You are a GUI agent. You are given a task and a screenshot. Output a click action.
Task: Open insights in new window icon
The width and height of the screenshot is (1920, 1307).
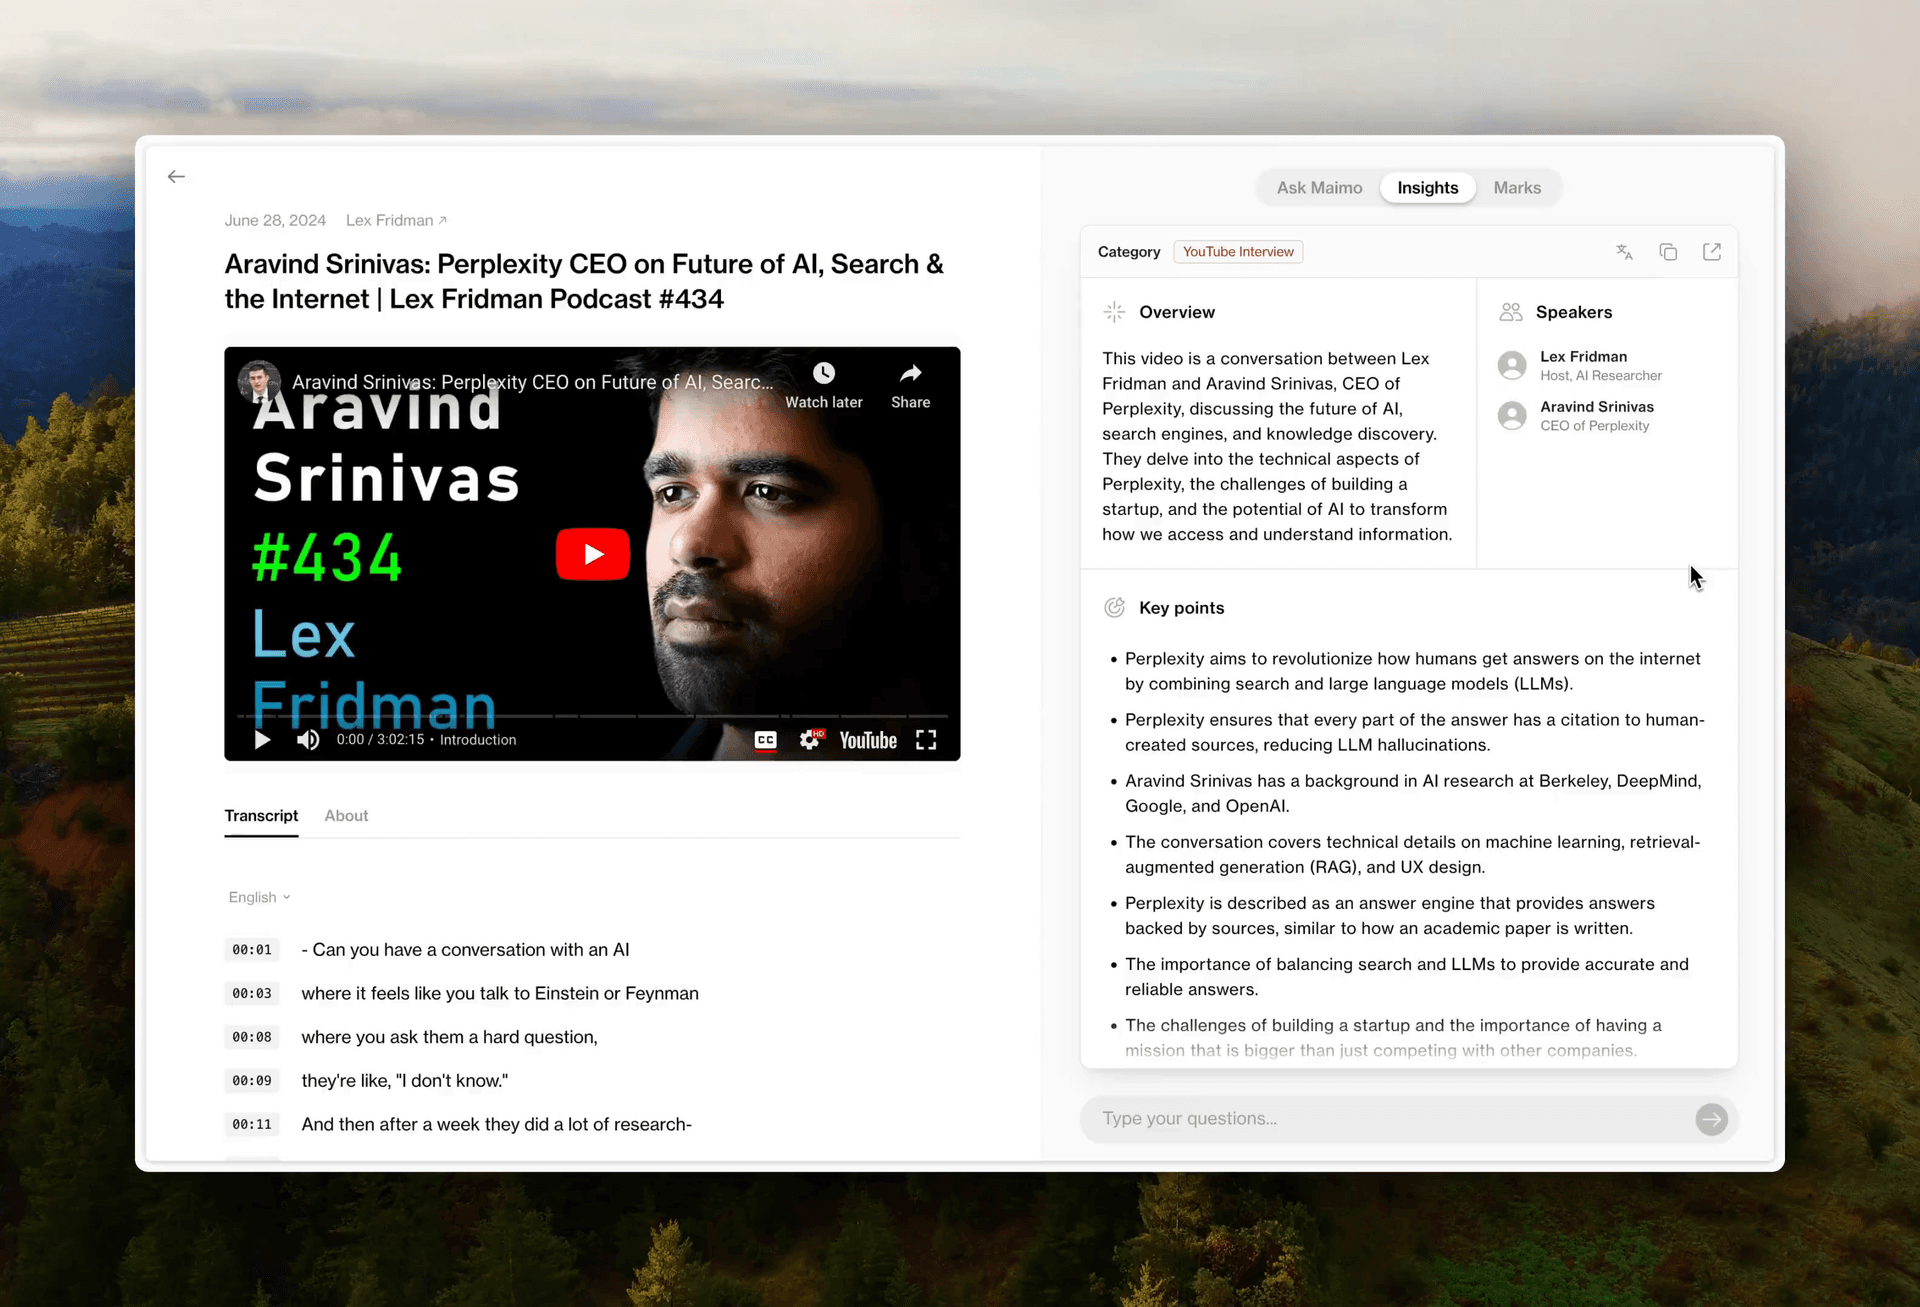click(1712, 252)
